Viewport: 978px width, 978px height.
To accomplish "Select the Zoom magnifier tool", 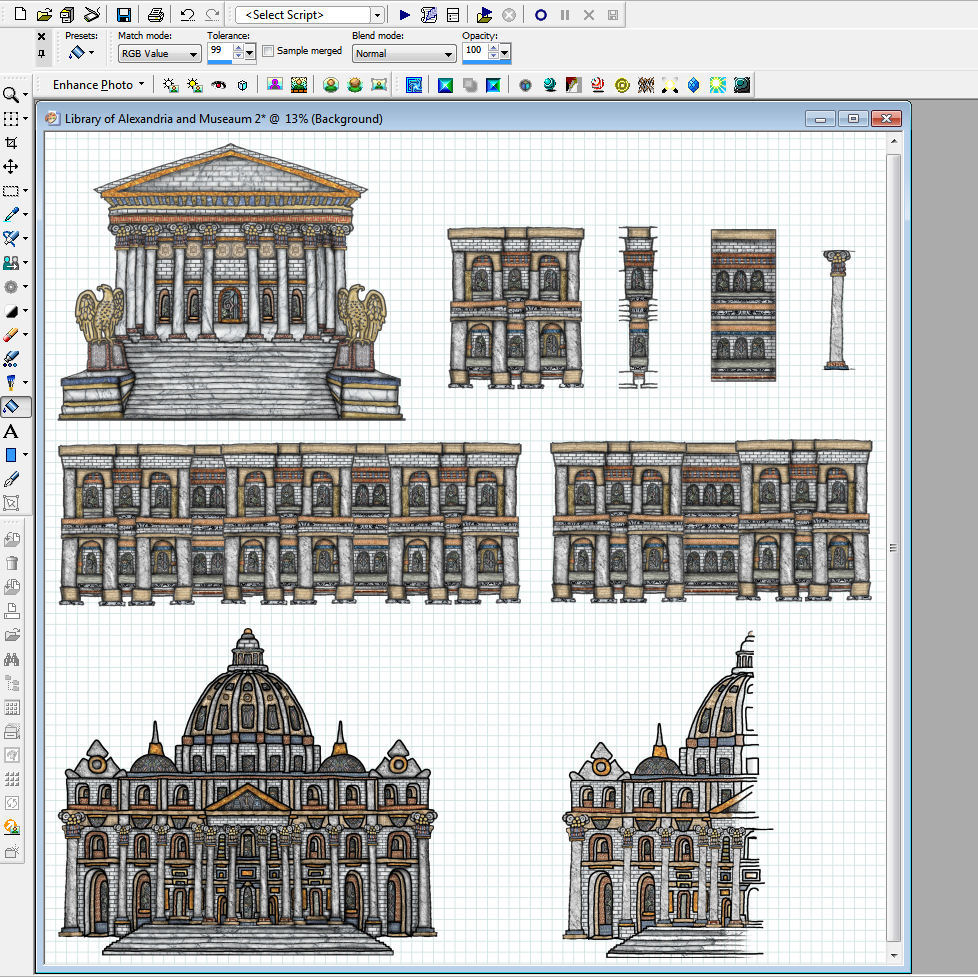I will click(11, 95).
